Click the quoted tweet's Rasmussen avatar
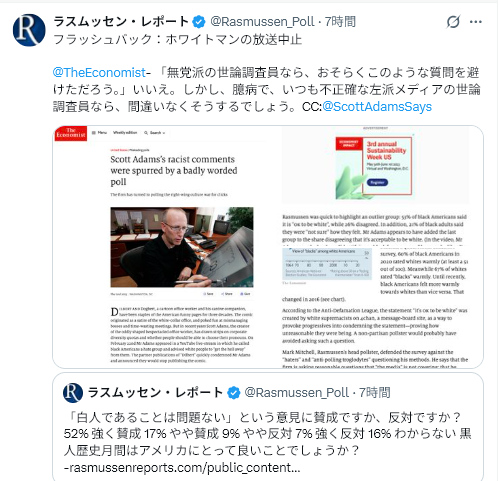The image size is (499, 481). pyautogui.click(x=73, y=393)
